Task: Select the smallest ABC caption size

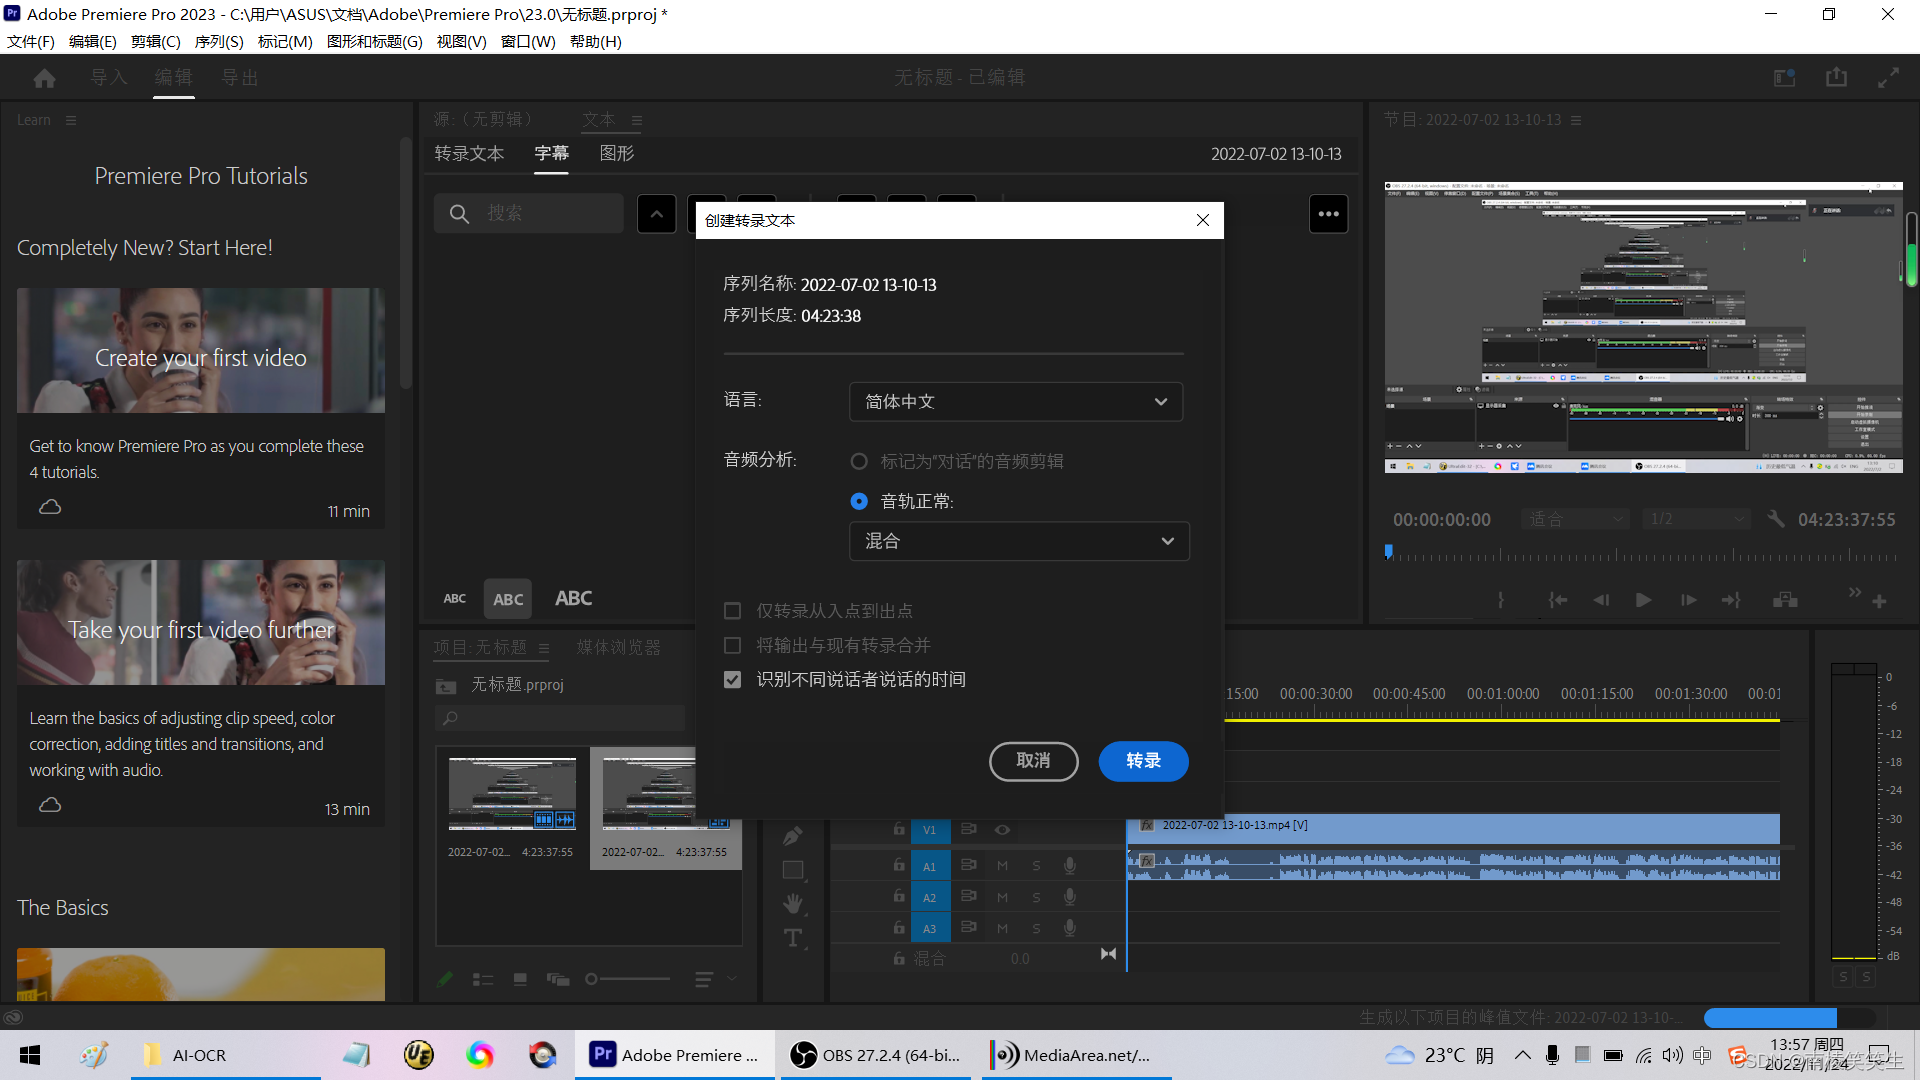Action: point(454,598)
